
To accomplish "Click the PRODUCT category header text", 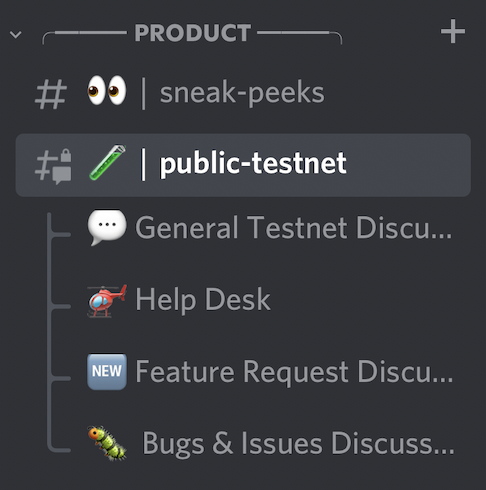I will point(192,33).
